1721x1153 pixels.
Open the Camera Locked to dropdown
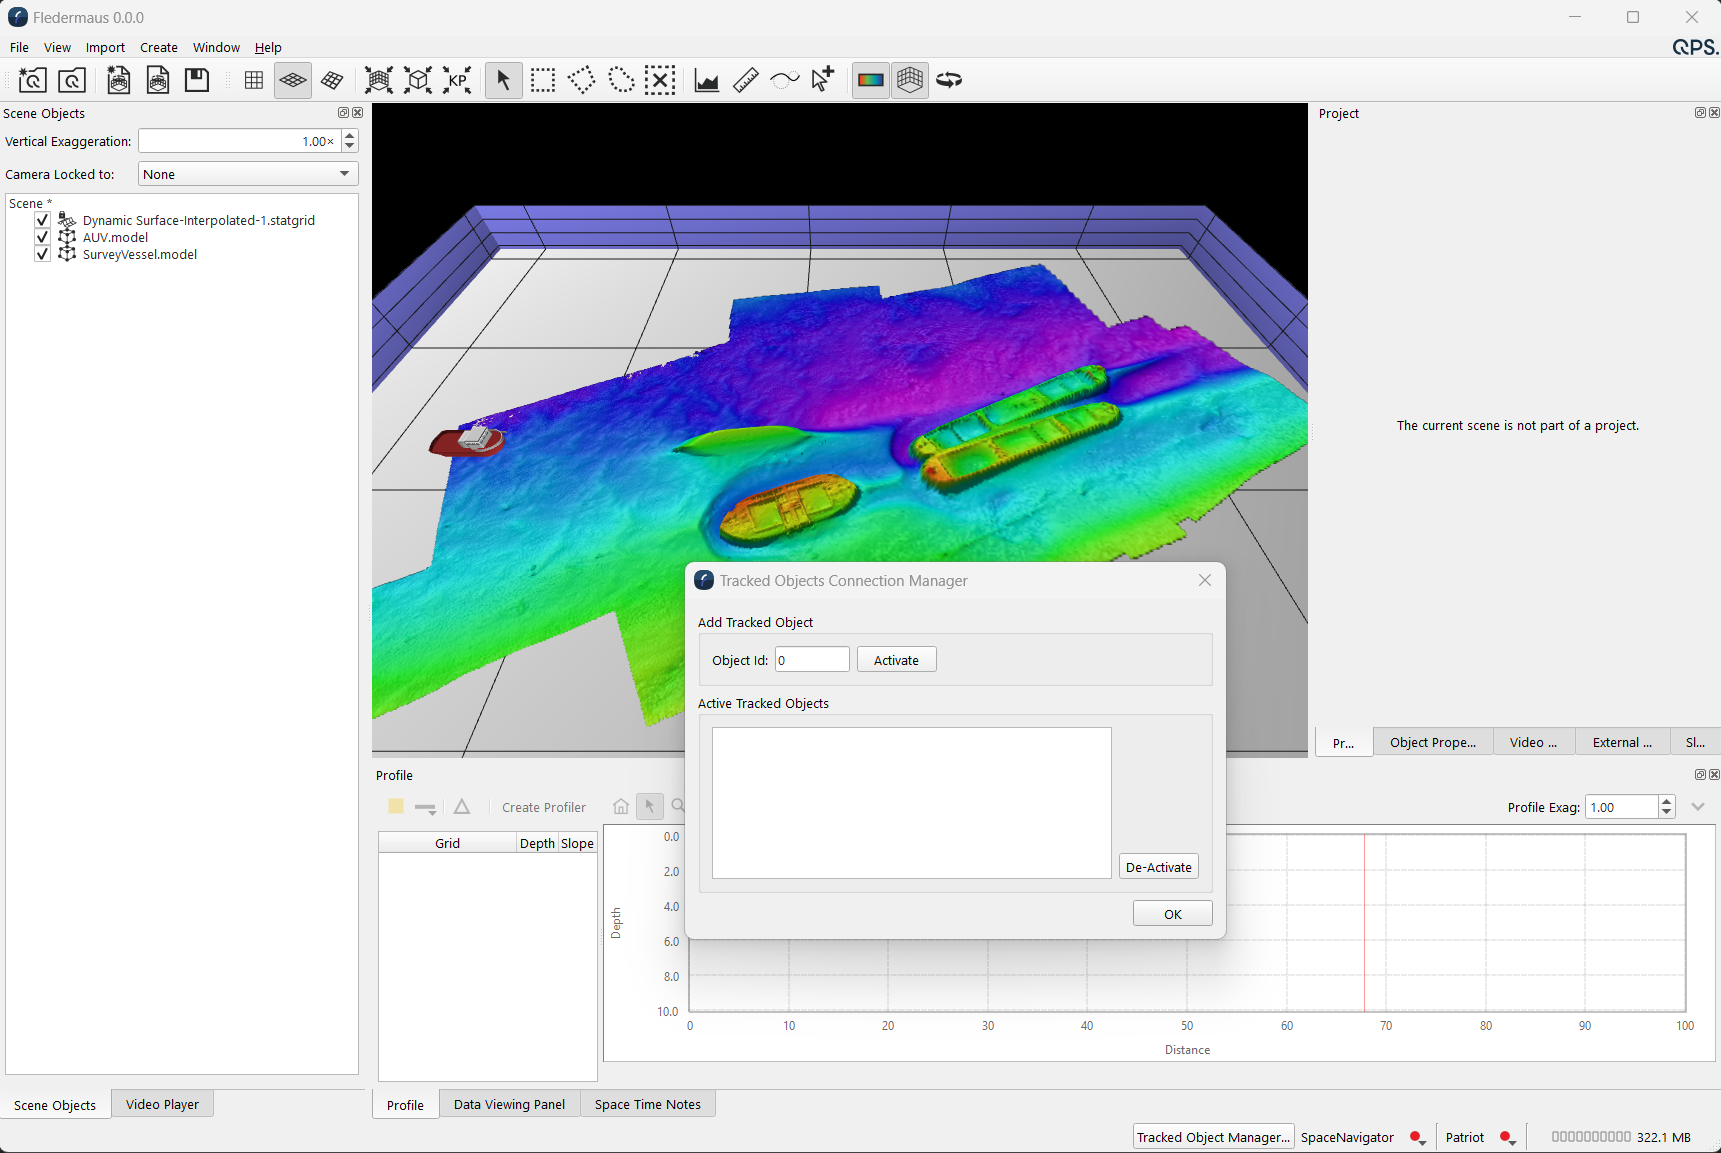248,174
